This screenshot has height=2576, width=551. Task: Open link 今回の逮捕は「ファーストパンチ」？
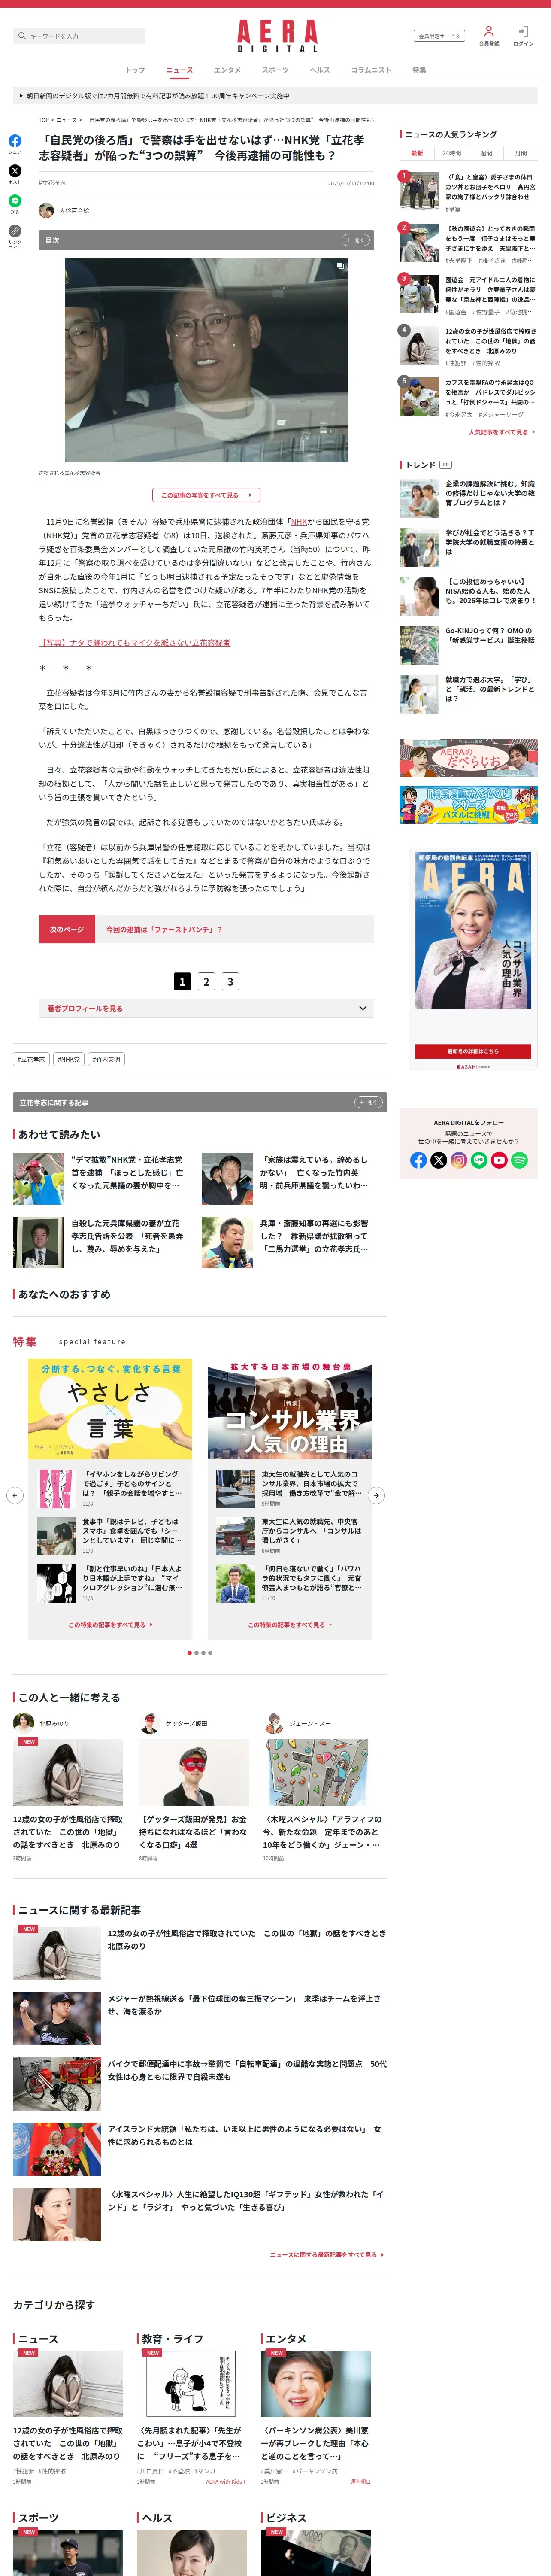point(165,929)
